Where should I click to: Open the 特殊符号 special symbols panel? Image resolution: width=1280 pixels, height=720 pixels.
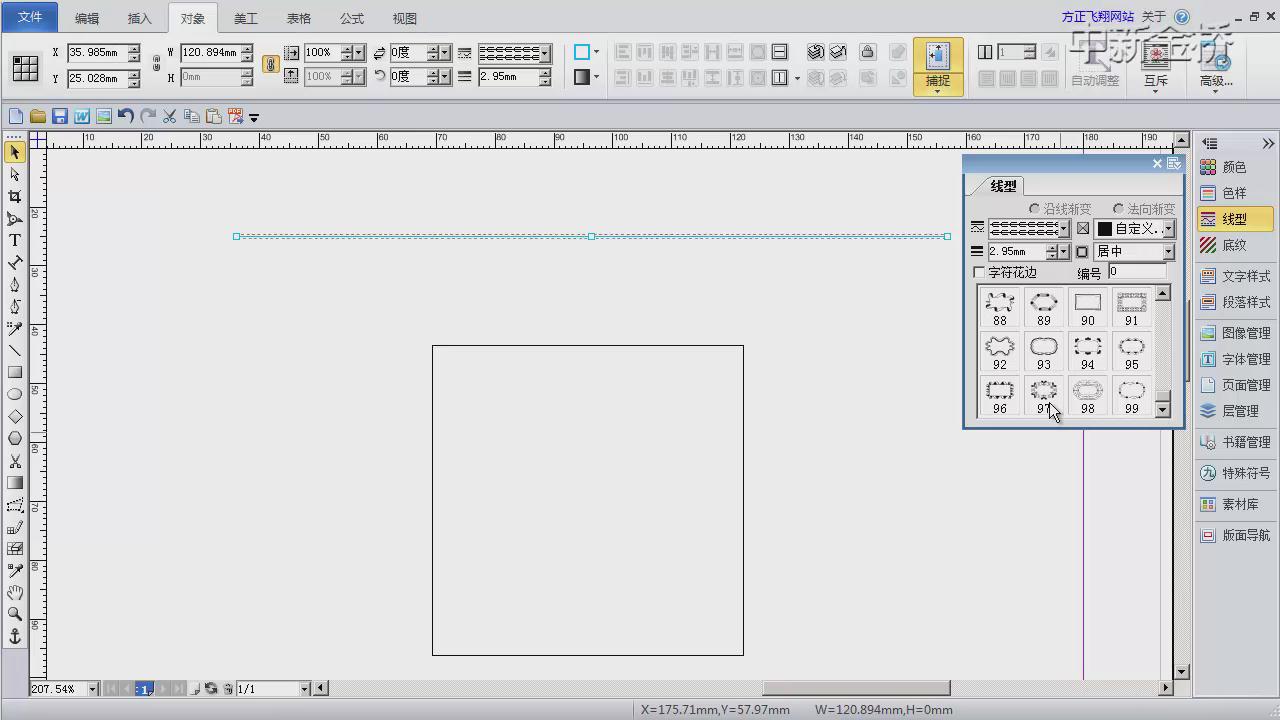1235,473
